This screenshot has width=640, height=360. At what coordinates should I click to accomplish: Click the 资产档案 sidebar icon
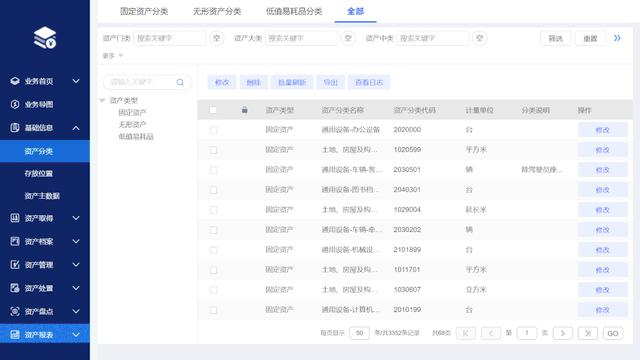click(15, 241)
